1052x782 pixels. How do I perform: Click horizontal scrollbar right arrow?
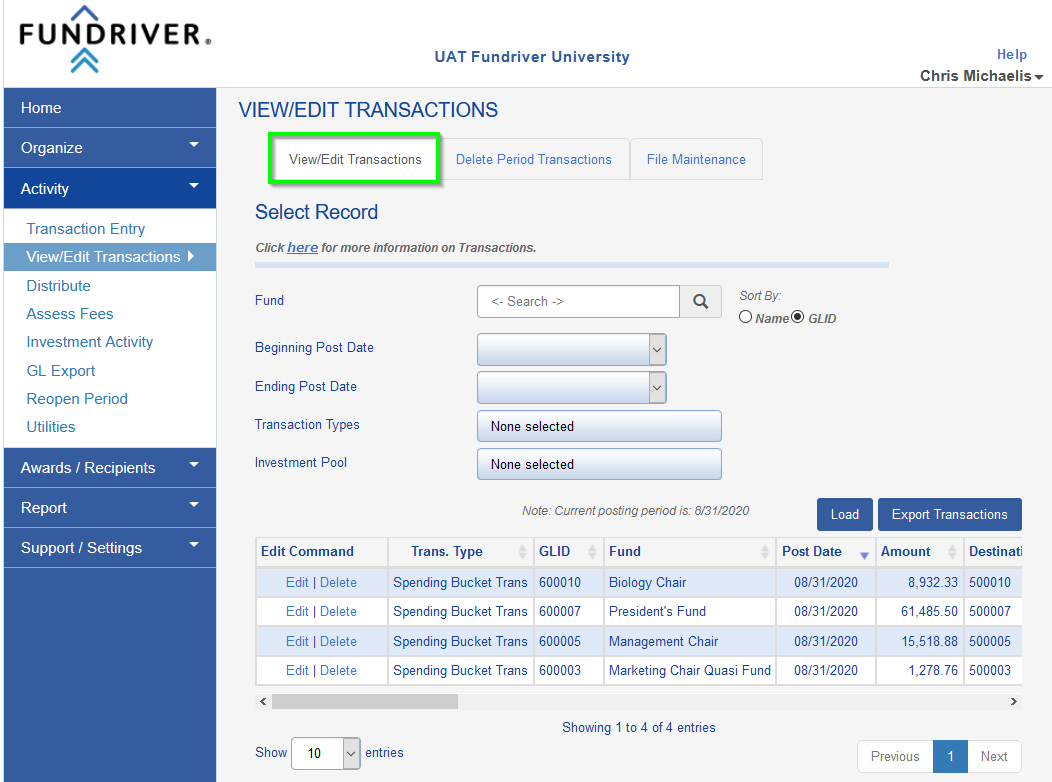1014,702
